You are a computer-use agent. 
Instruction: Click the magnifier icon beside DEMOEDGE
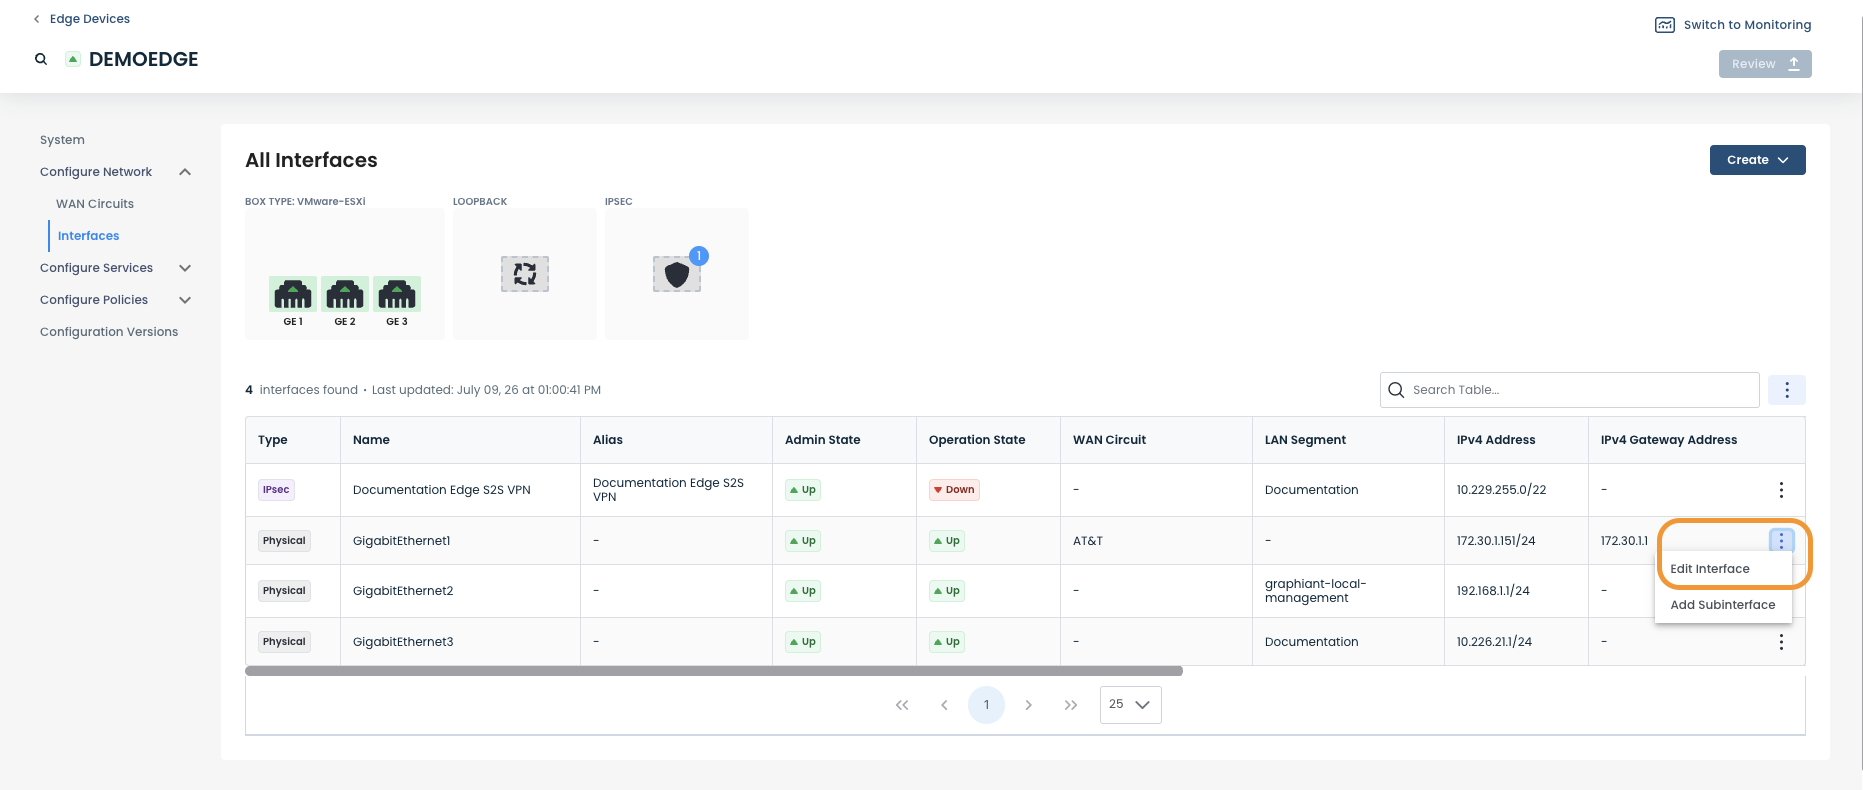[41, 59]
